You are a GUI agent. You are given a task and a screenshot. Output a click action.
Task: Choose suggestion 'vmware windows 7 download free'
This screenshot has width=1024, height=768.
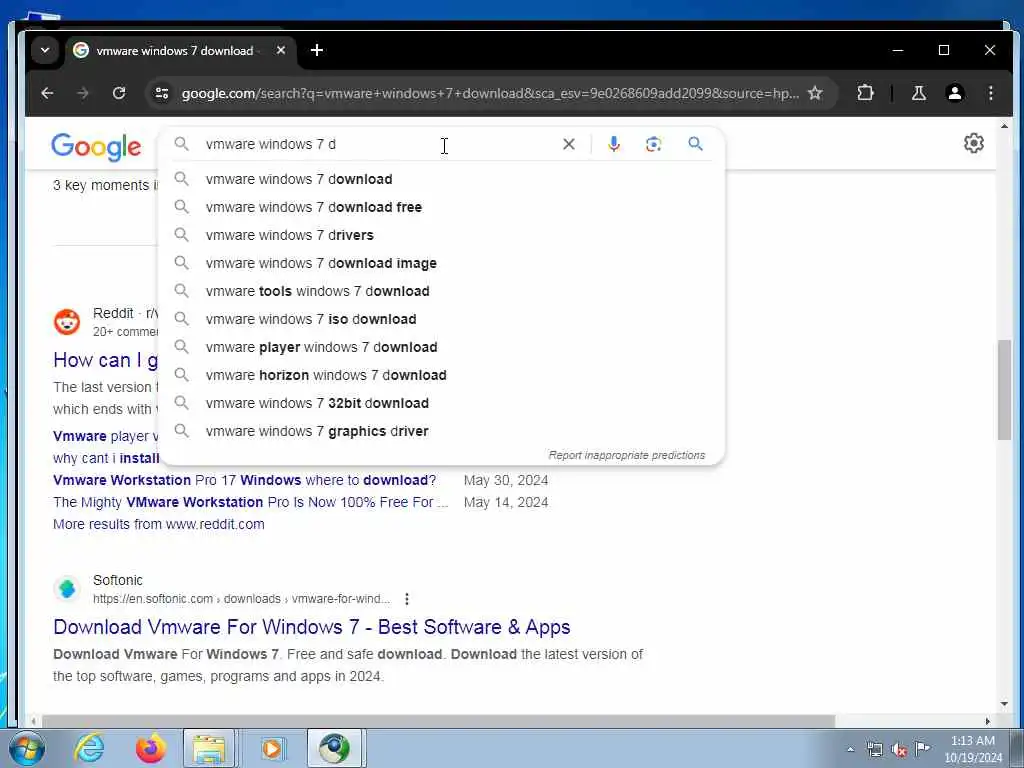point(441,207)
